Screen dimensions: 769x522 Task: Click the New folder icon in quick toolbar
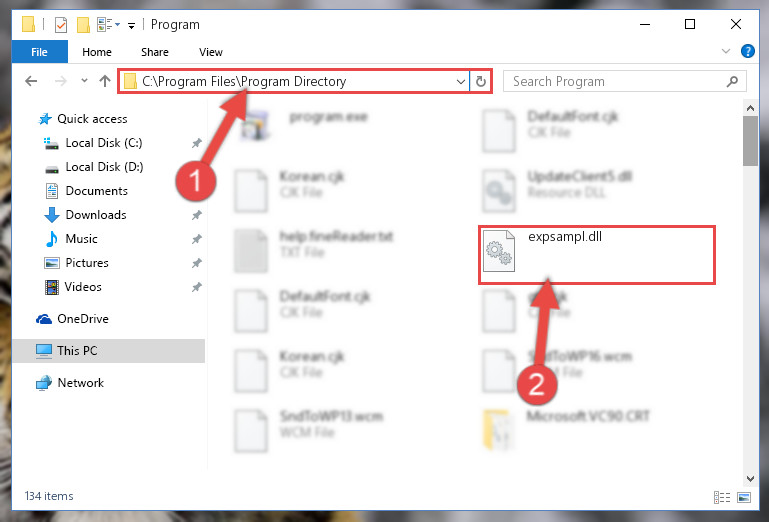point(83,24)
